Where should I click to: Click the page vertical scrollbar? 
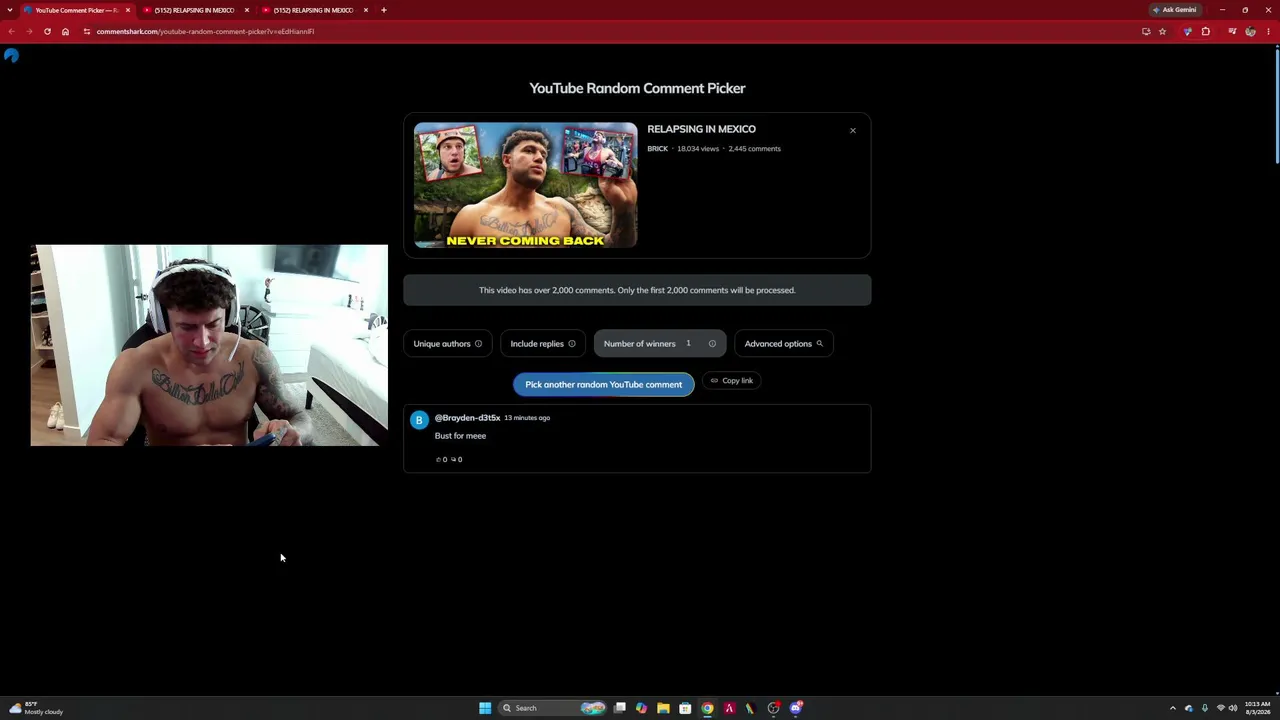click(1277, 105)
